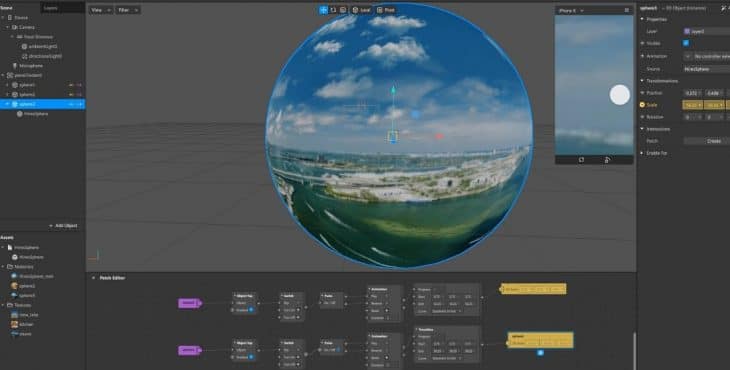Toggle Enabled checkbox in top Object Tap patch
Viewport: 730px width, 370px height.
(251, 309)
